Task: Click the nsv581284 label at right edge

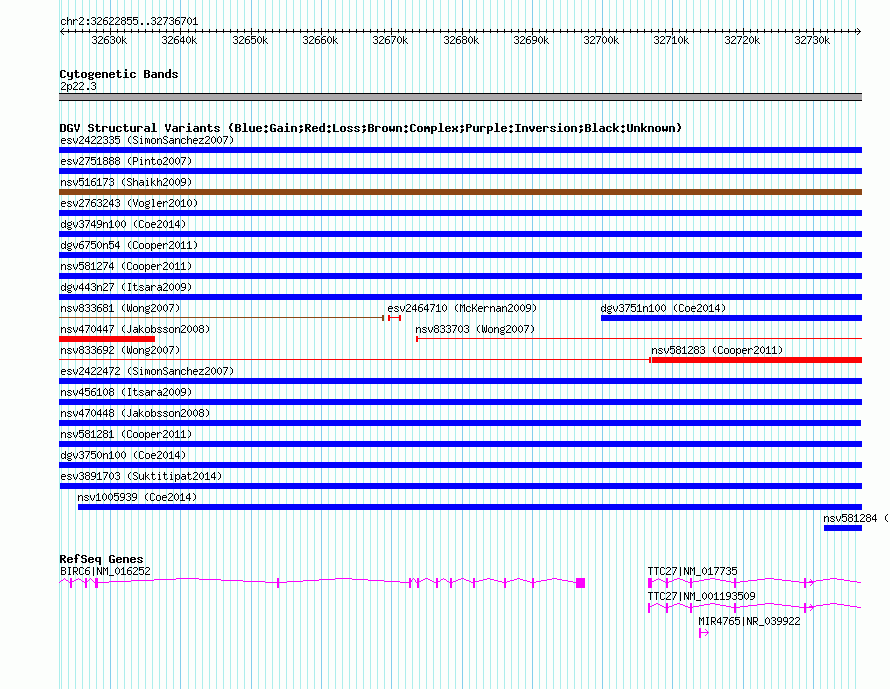Action: pyautogui.click(x=855, y=518)
